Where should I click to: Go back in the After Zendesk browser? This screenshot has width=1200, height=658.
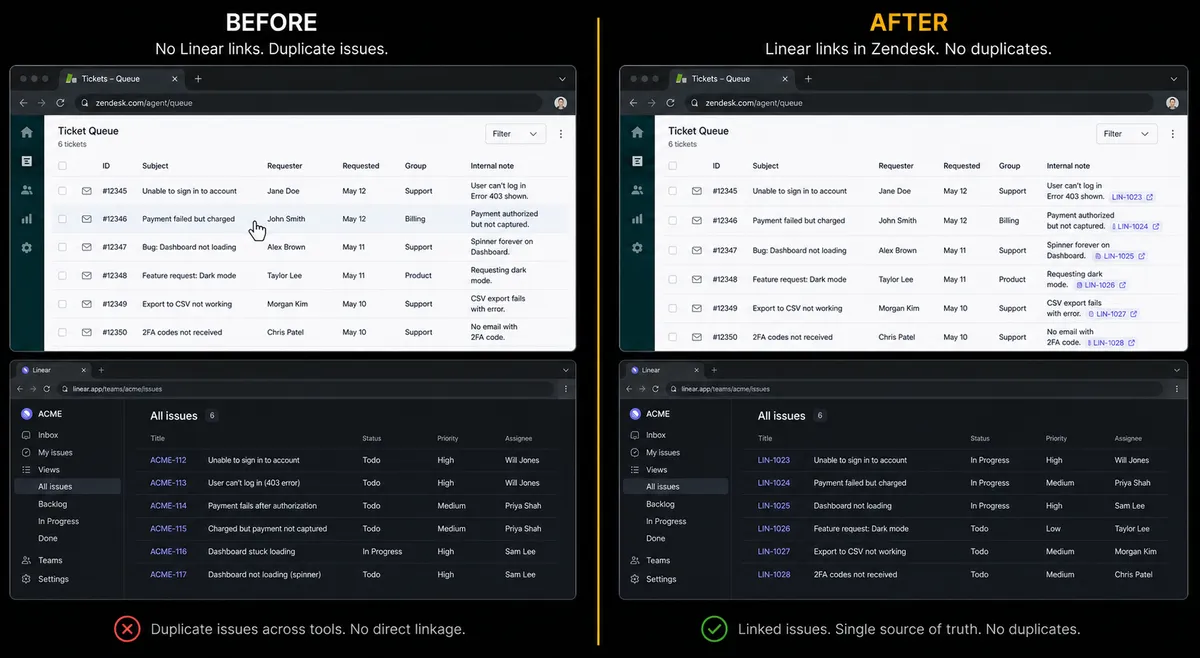coord(633,102)
